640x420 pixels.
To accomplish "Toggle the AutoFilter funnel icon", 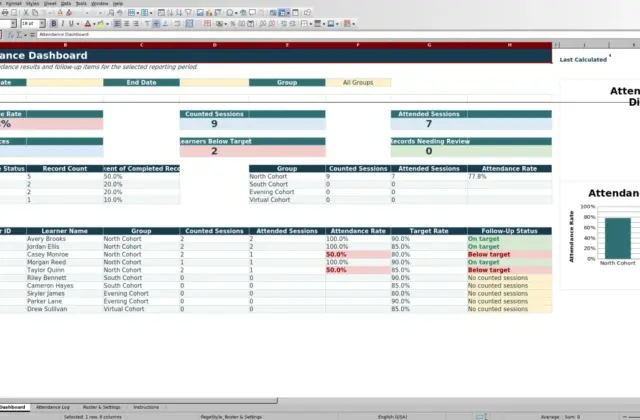I will coord(188,13).
